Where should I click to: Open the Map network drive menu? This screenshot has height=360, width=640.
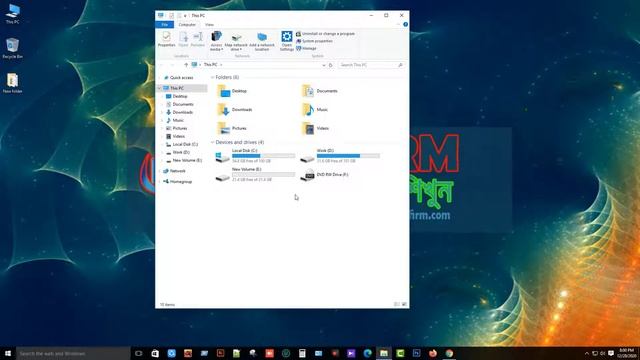click(236, 41)
